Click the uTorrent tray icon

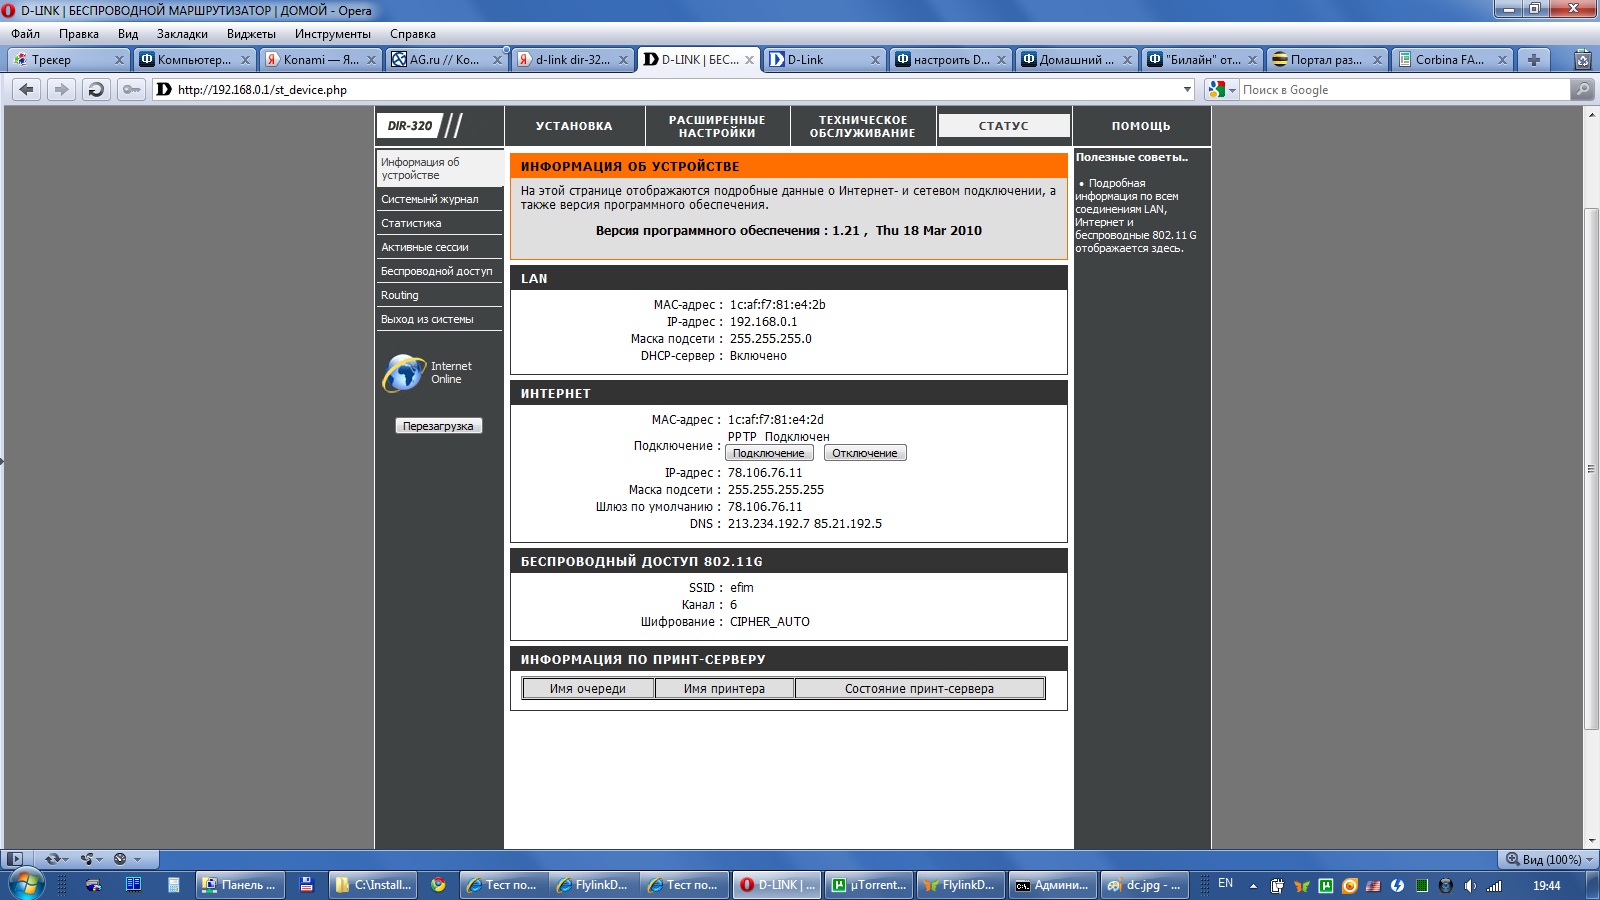1326,886
